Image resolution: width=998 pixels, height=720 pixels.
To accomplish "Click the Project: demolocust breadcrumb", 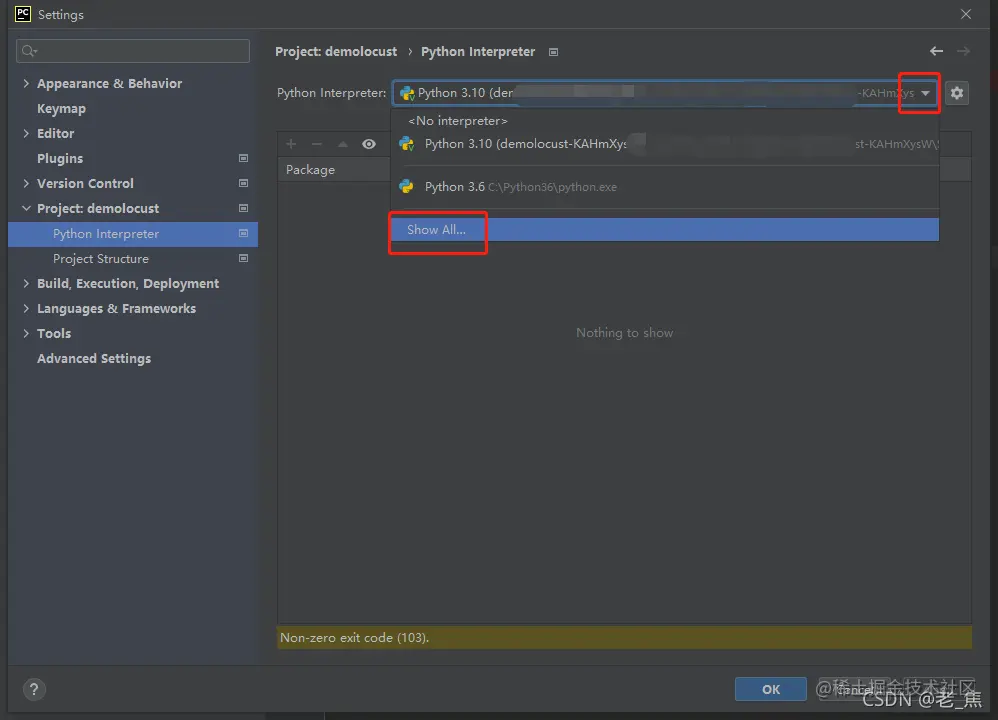I will tap(336, 52).
